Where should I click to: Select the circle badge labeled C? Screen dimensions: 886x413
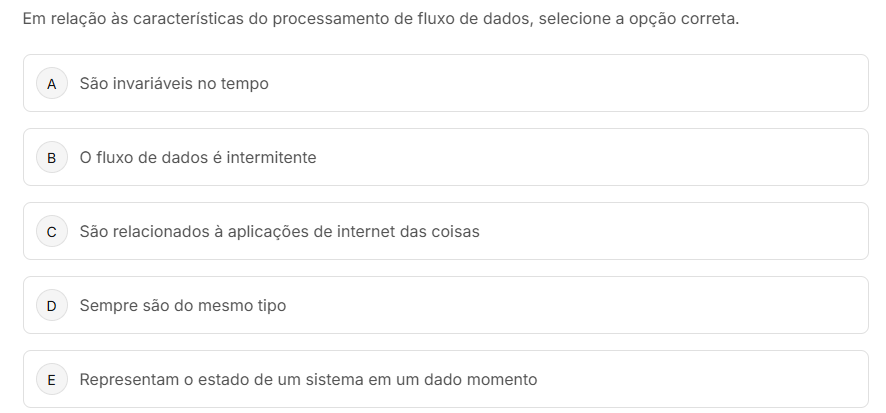tap(51, 232)
